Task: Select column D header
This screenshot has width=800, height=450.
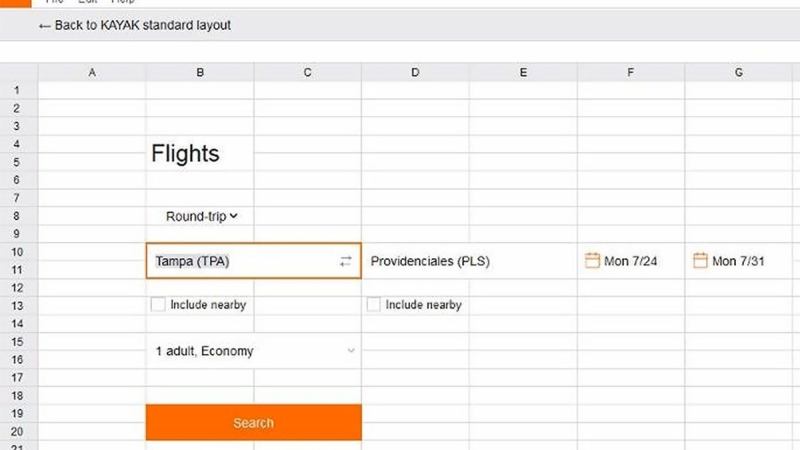Action: 415,72
